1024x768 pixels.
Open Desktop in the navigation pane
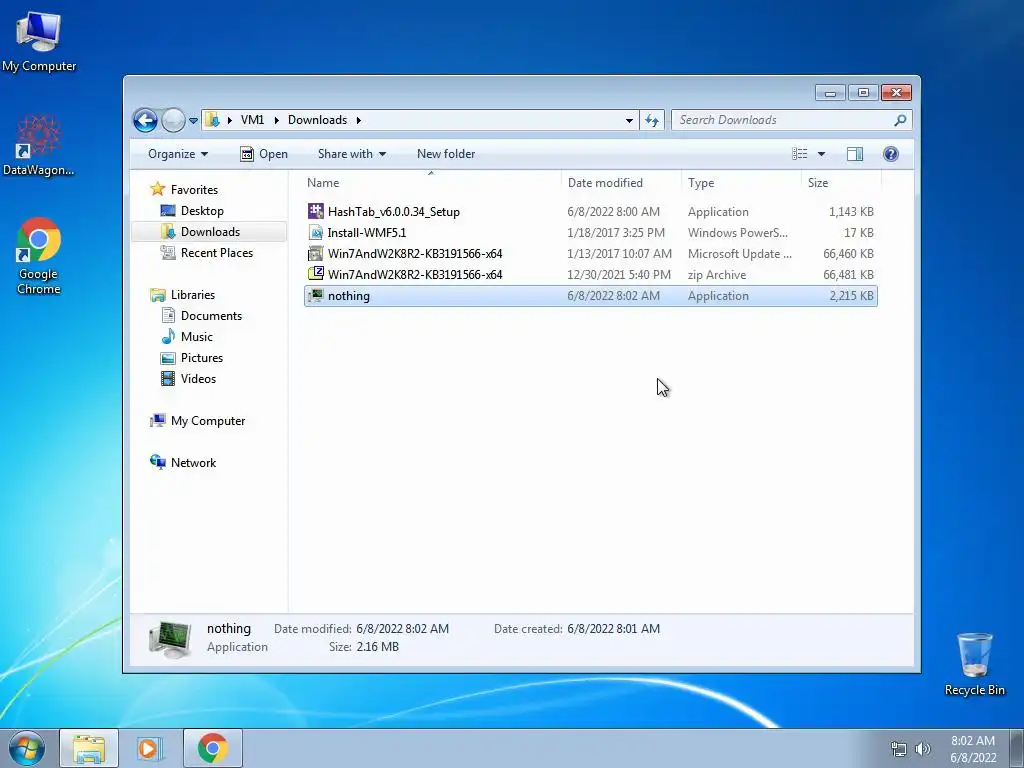point(202,211)
